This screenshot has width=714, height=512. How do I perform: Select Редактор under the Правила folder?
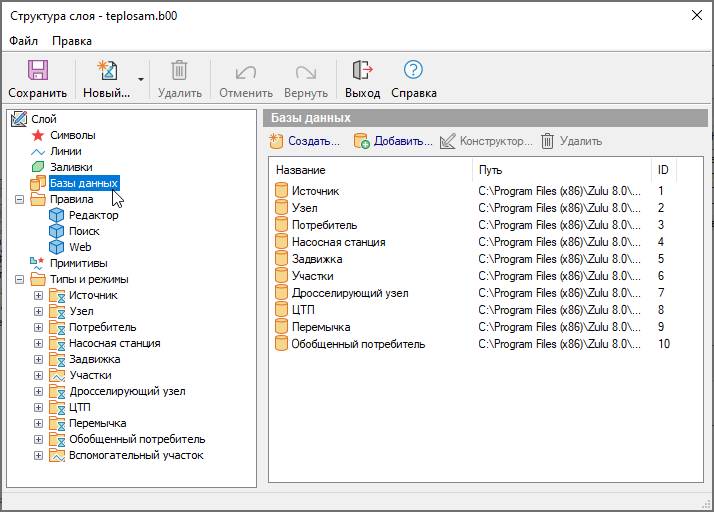[93, 215]
